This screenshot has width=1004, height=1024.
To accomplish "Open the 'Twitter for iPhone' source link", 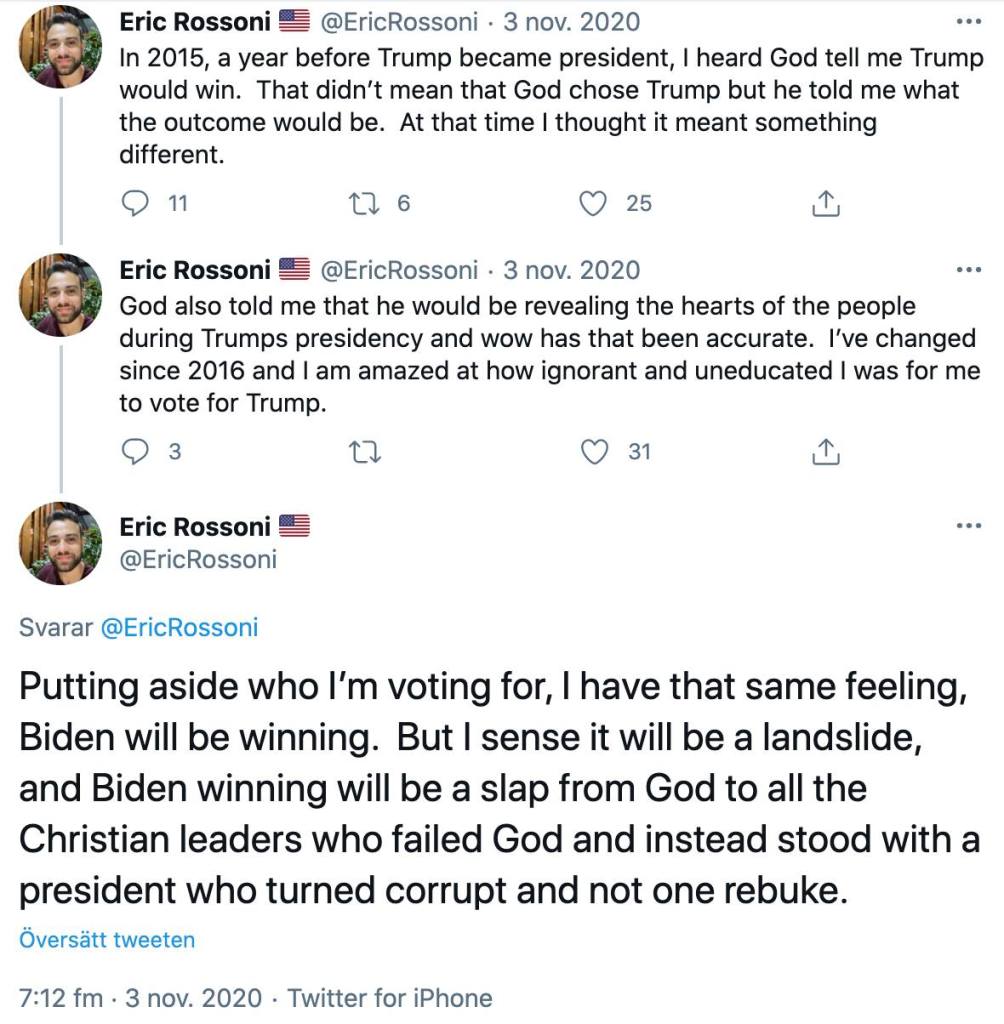I will click(x=389, y=998).
